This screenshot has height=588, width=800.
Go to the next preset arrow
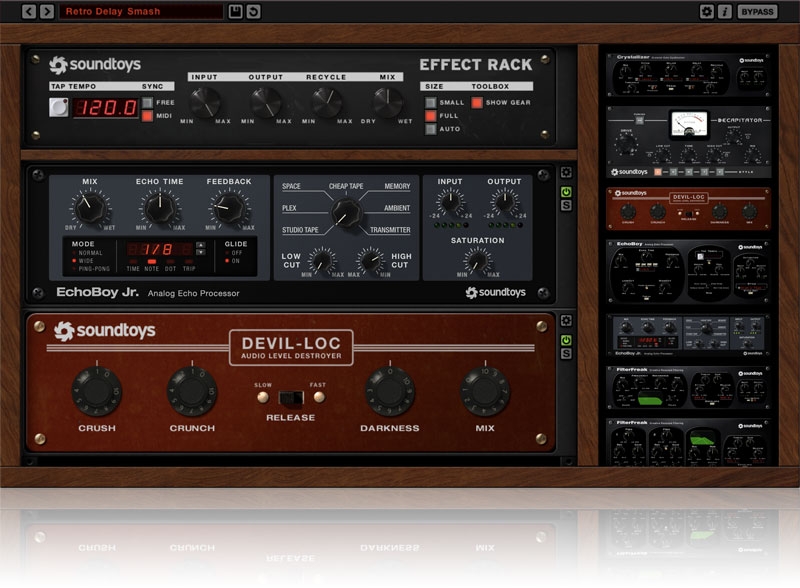(47, 11)
